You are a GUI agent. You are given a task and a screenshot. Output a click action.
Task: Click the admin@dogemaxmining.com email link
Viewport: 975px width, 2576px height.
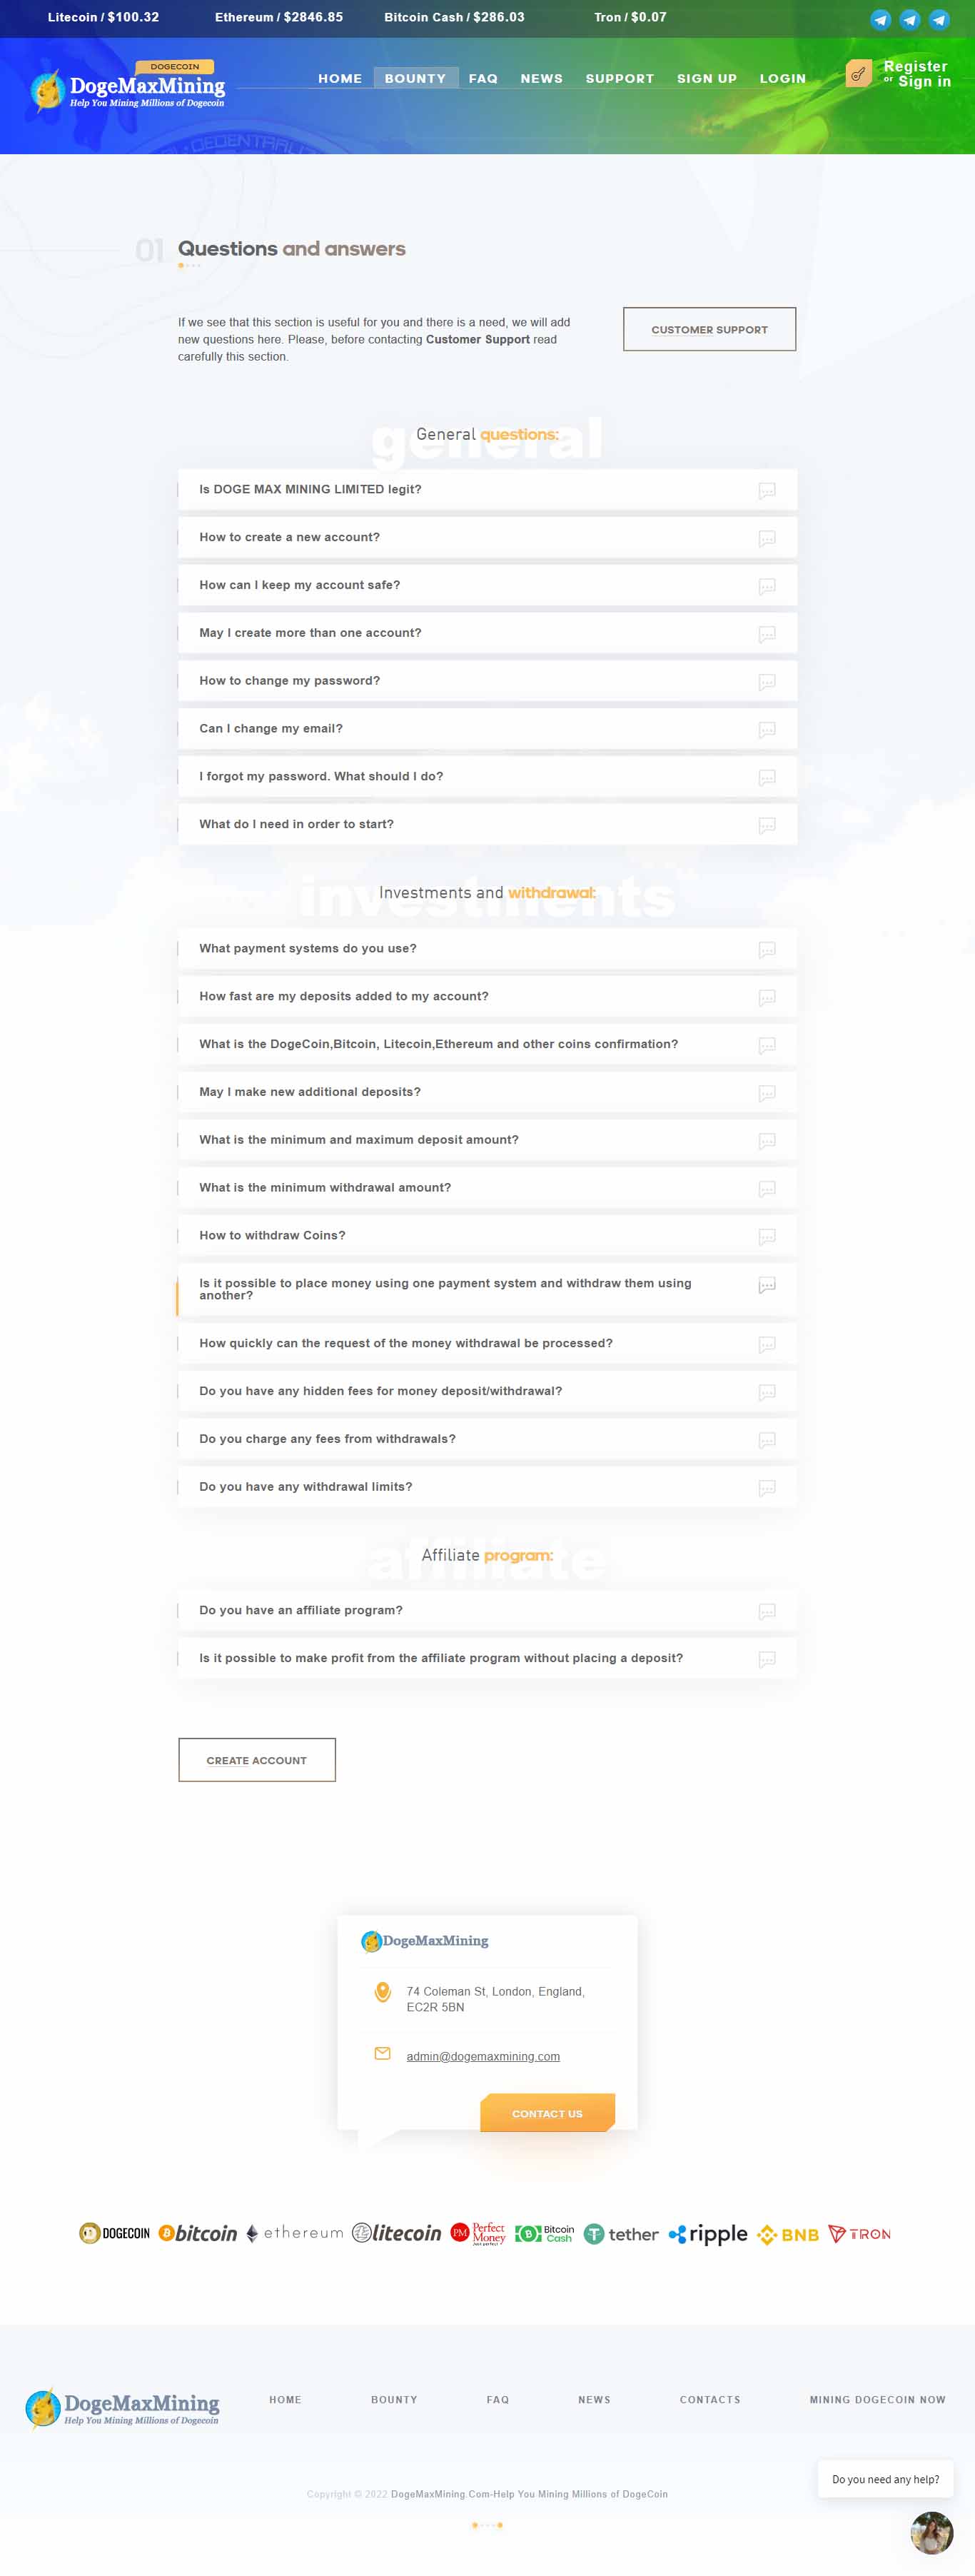click(x=483, y=2056)
